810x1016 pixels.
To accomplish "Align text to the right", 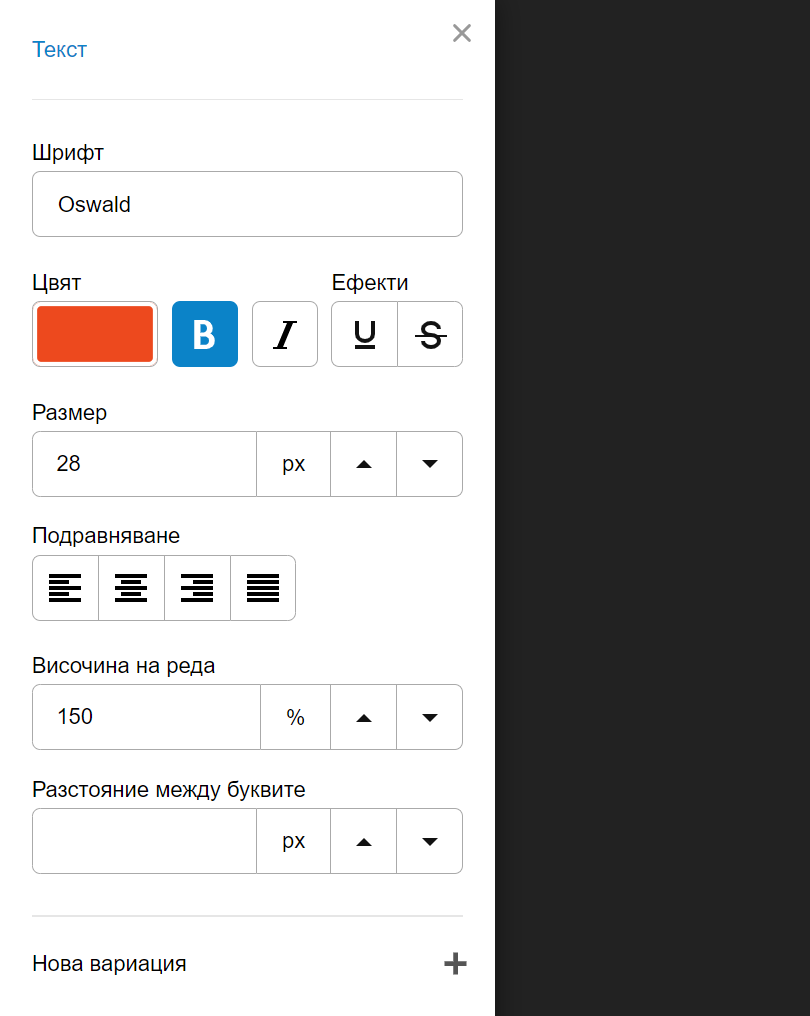I will click(x=198, y=588).
